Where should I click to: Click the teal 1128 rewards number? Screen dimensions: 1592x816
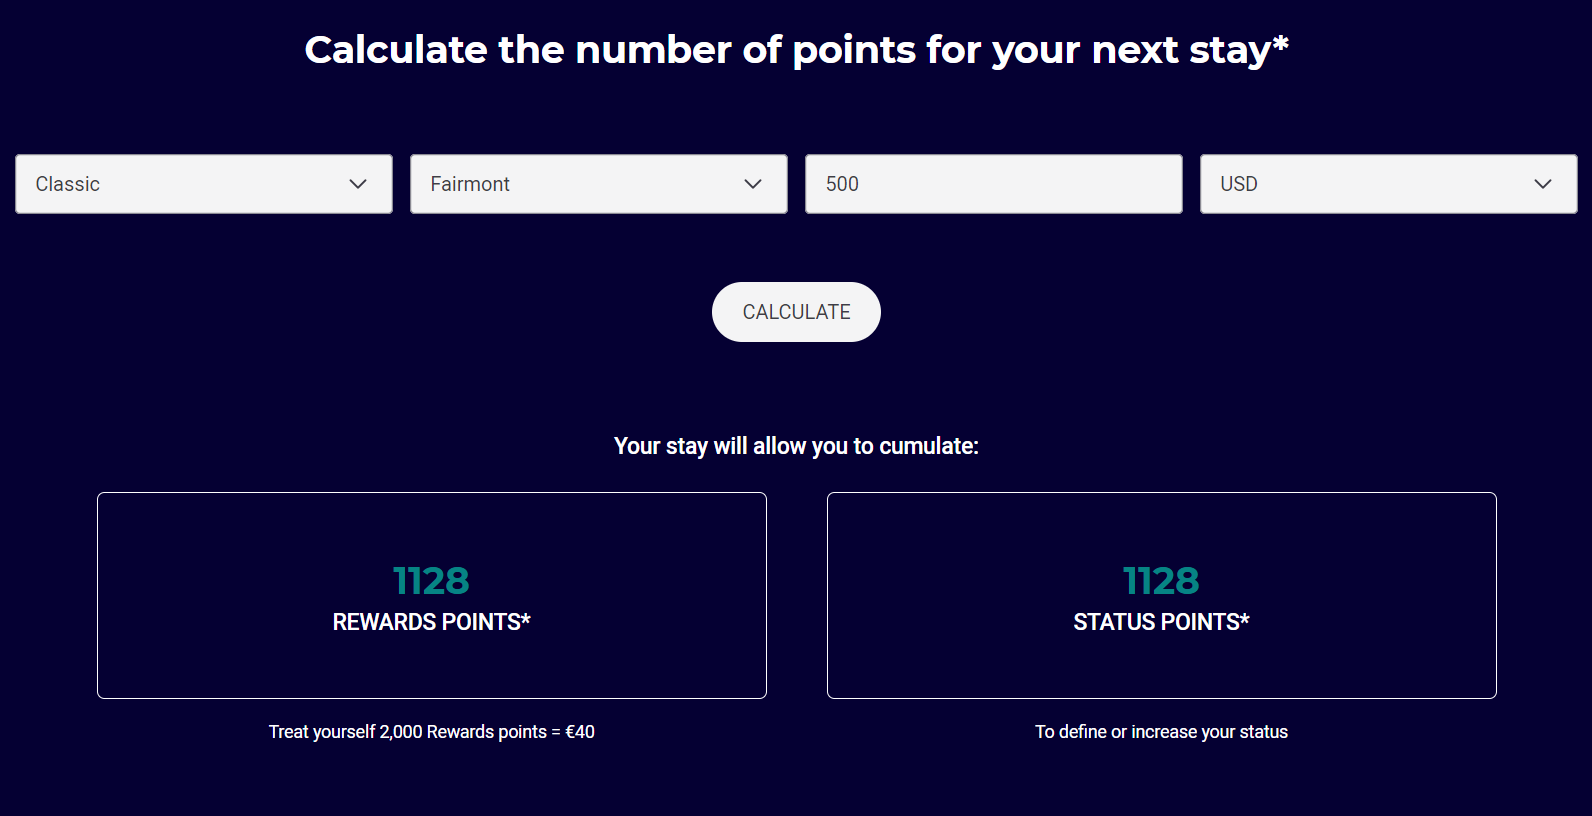431,580
